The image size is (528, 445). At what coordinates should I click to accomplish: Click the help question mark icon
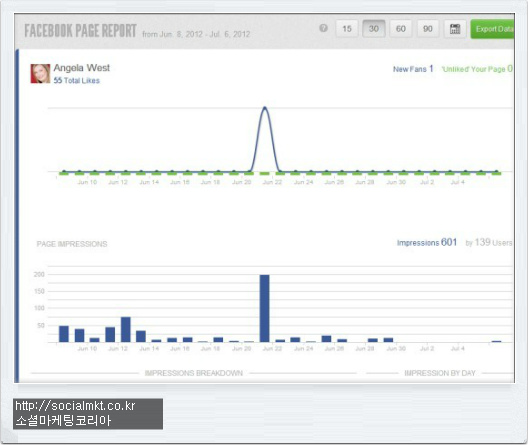tap(323, 28)
